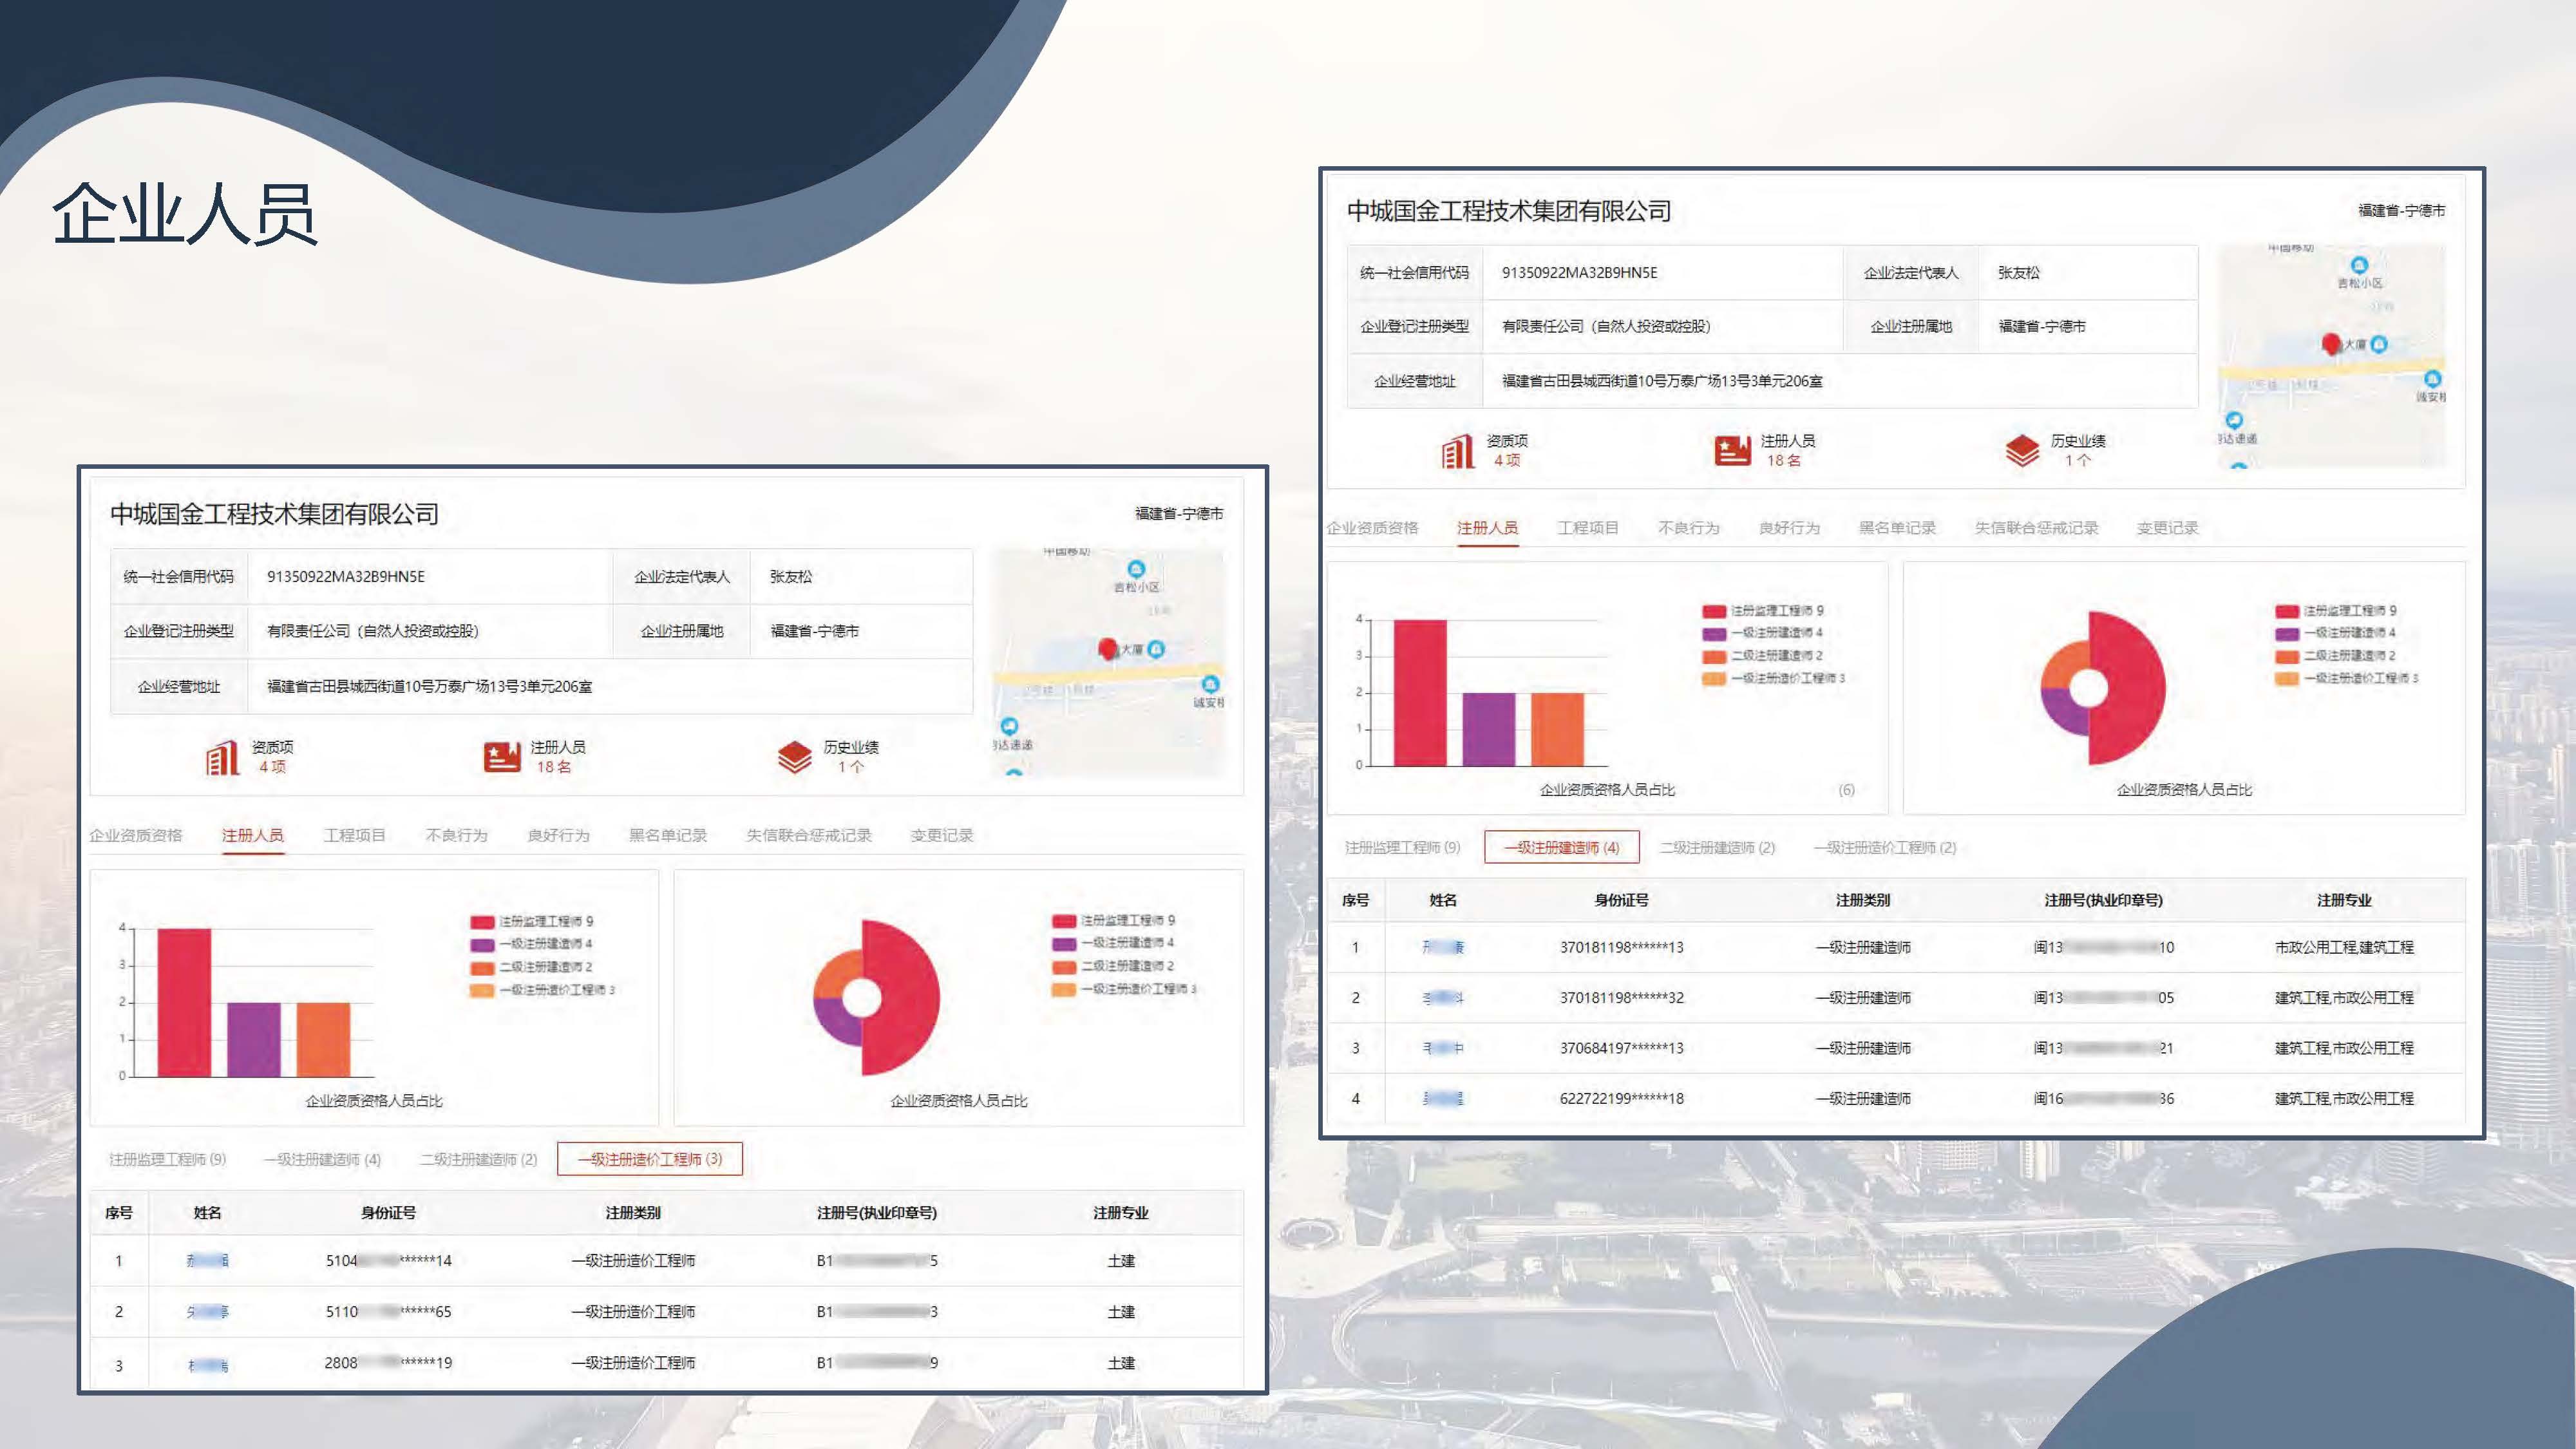This screenshot has height=1449, width=2576.
Task: Open the map thumbnail in right panel
Action: (2332, 357)
